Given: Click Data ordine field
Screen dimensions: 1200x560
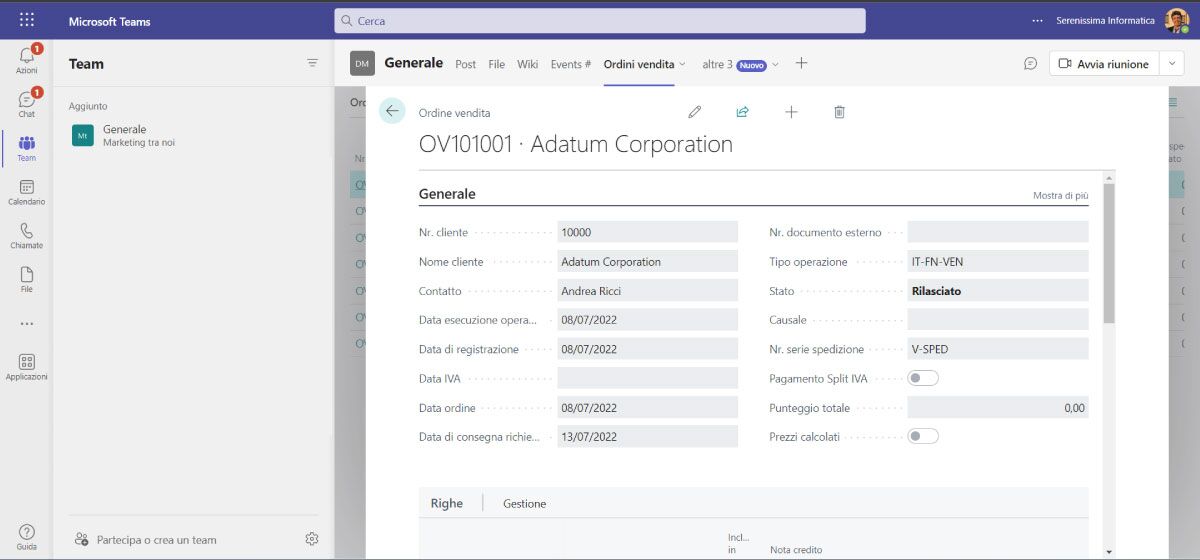Looking at the screenshot, I should pos(647,408).
